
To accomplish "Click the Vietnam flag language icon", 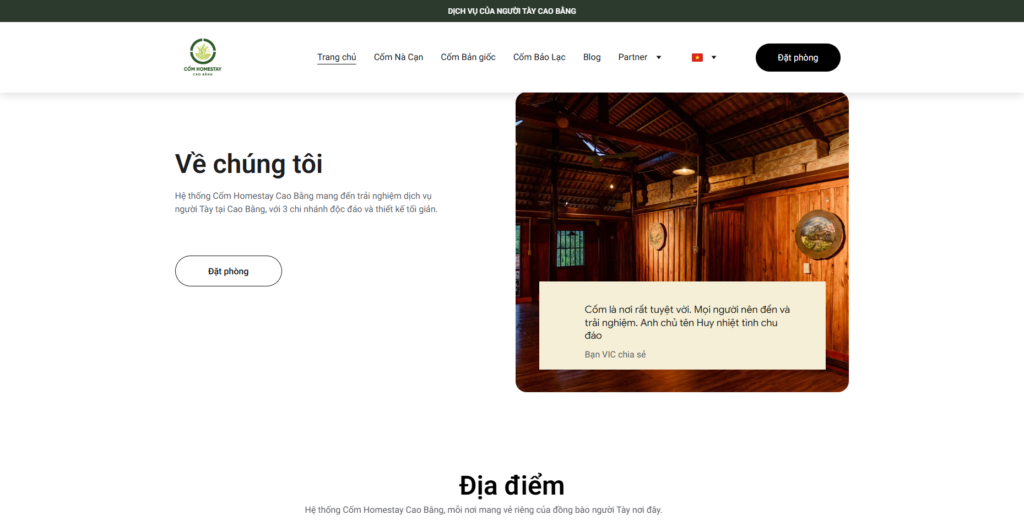I will [697, 58].
